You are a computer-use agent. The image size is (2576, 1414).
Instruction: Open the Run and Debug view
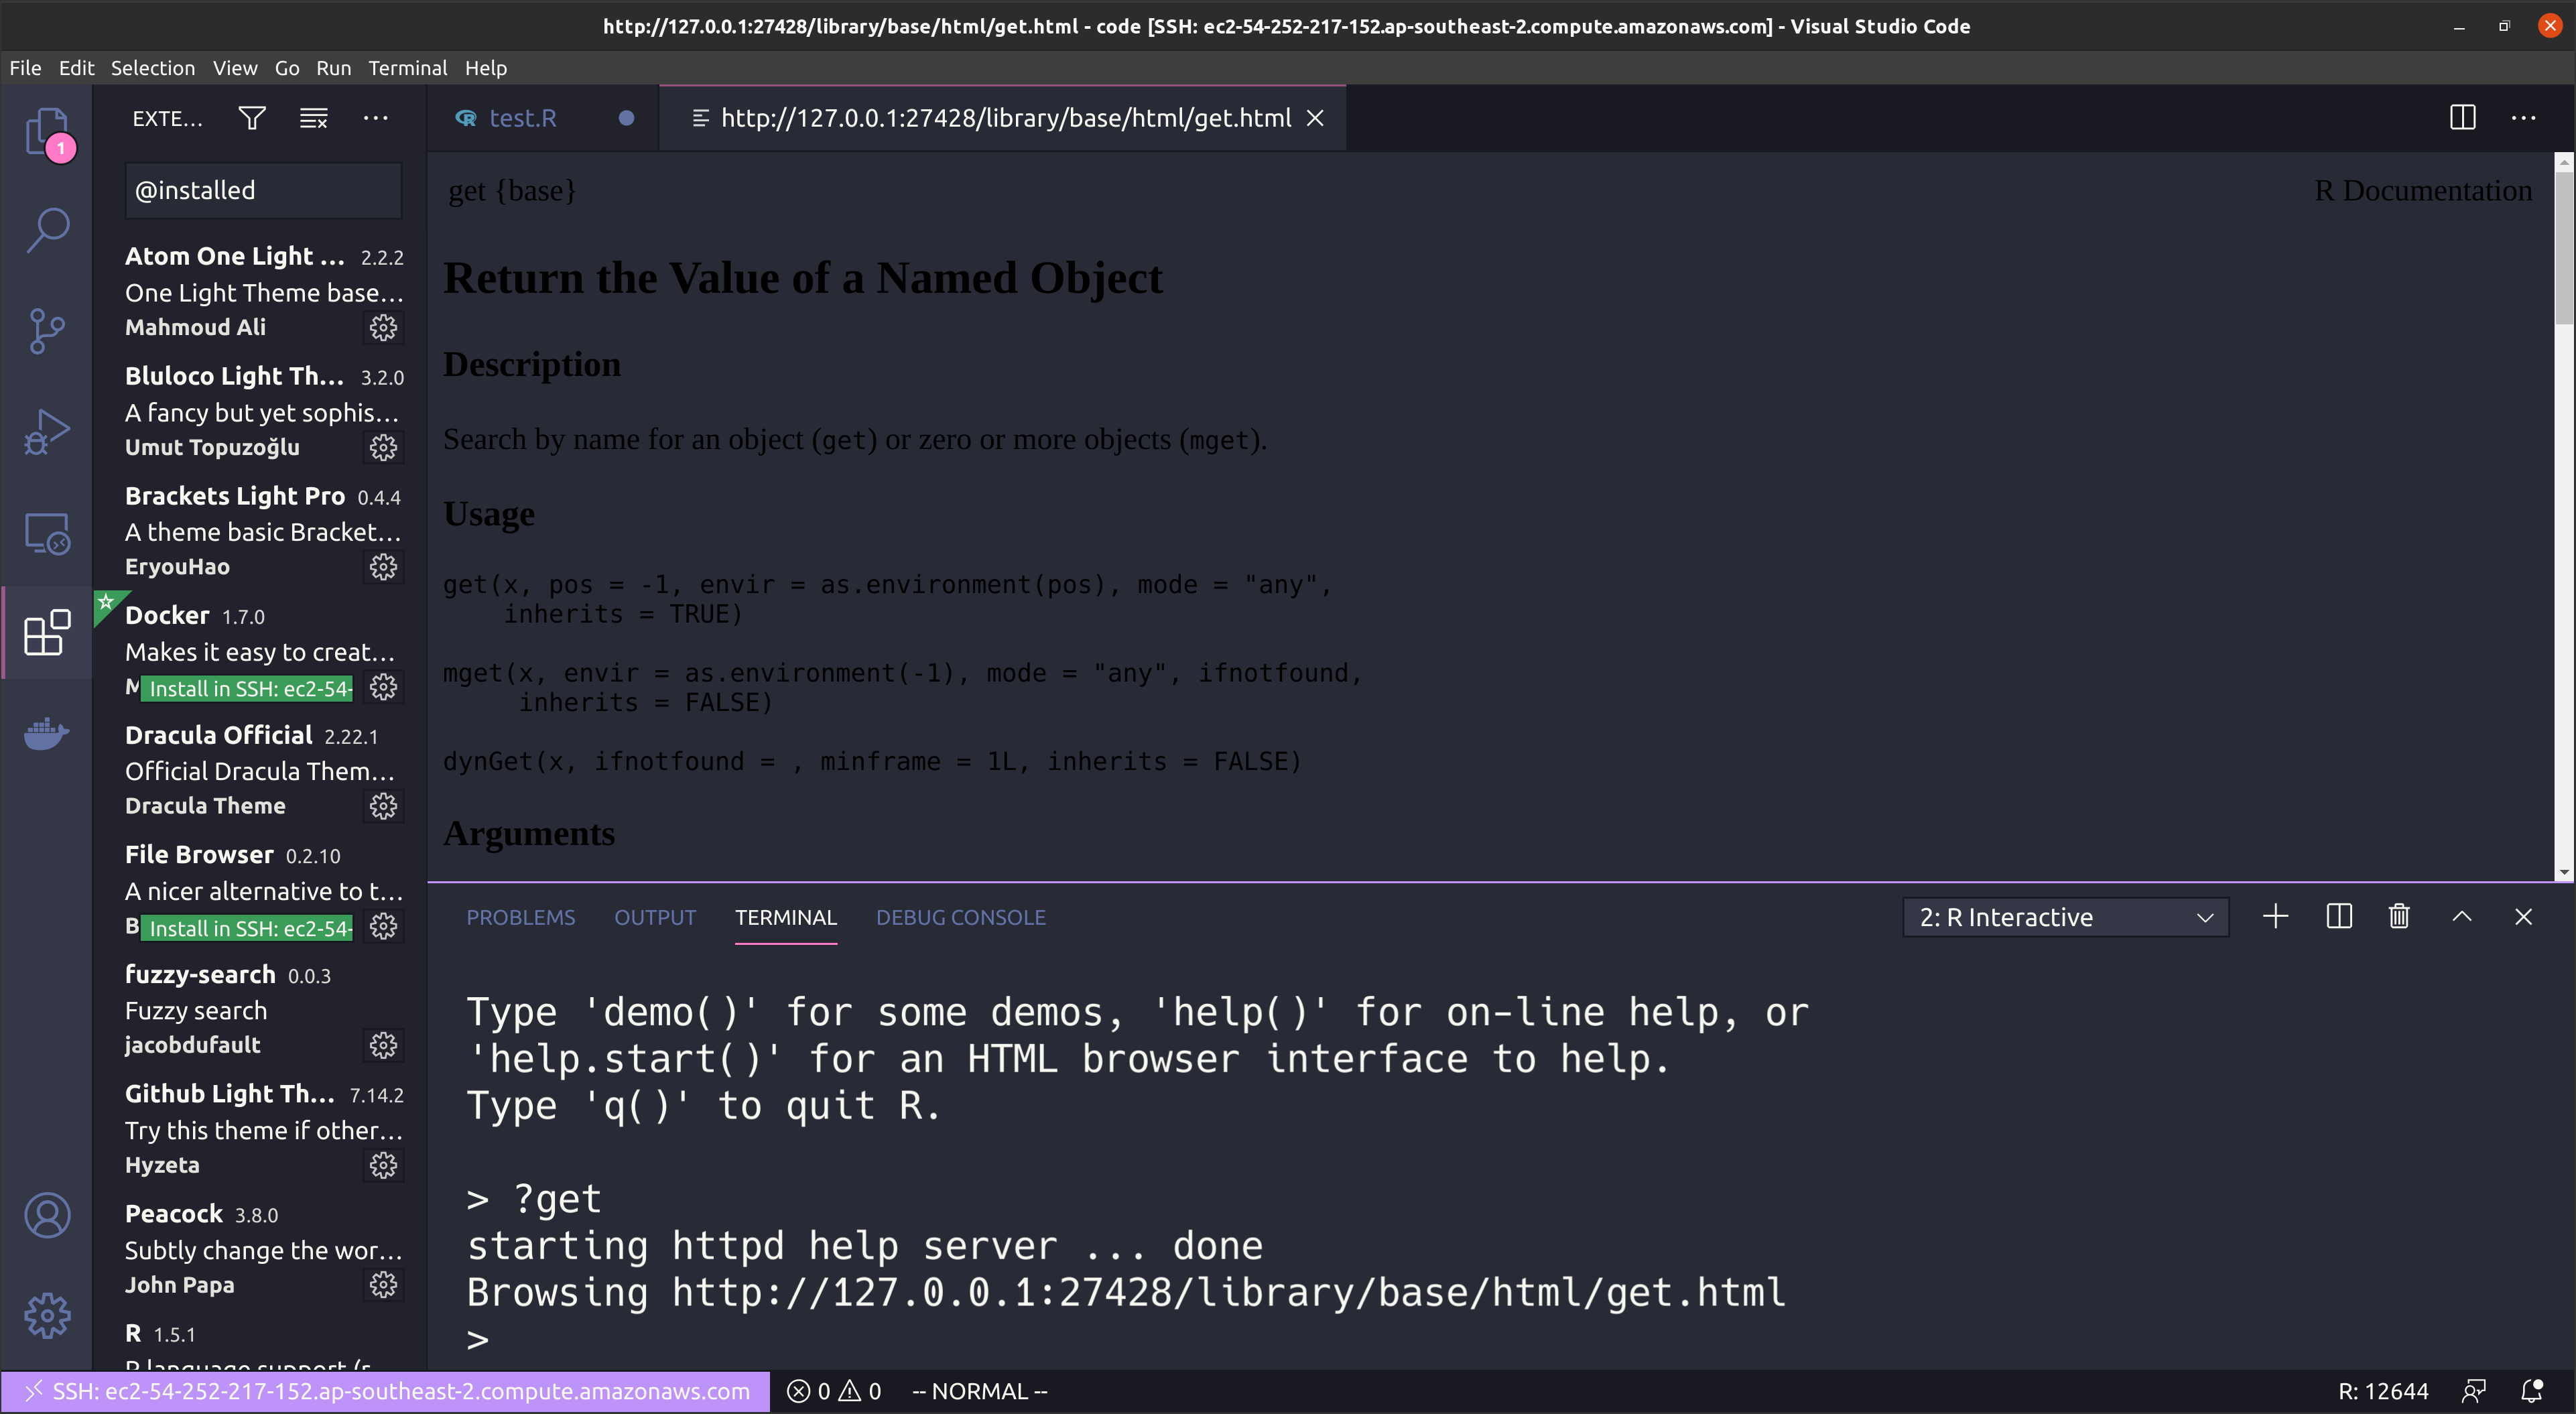coord(46,432)
